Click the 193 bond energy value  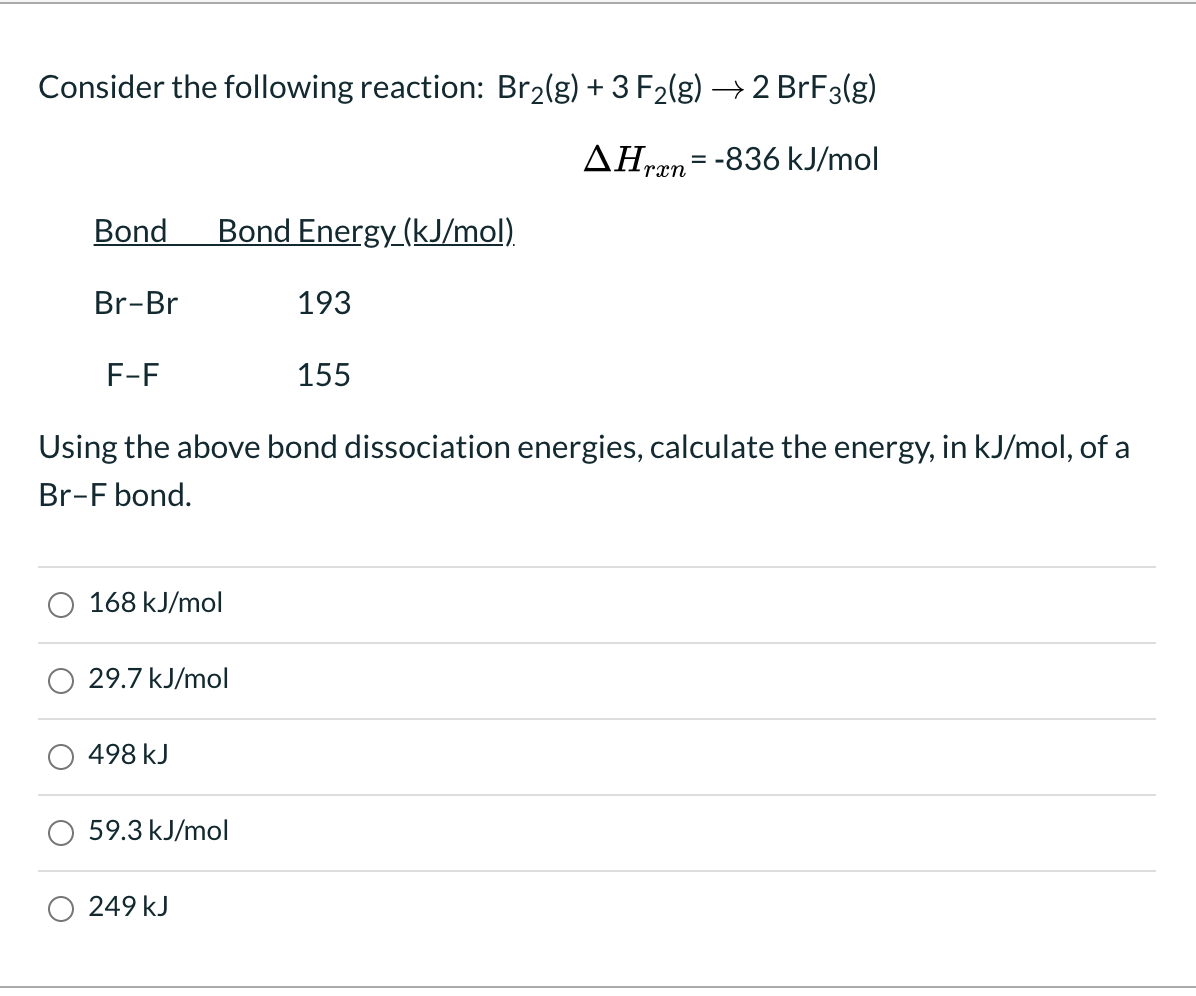tap(323, 303)
